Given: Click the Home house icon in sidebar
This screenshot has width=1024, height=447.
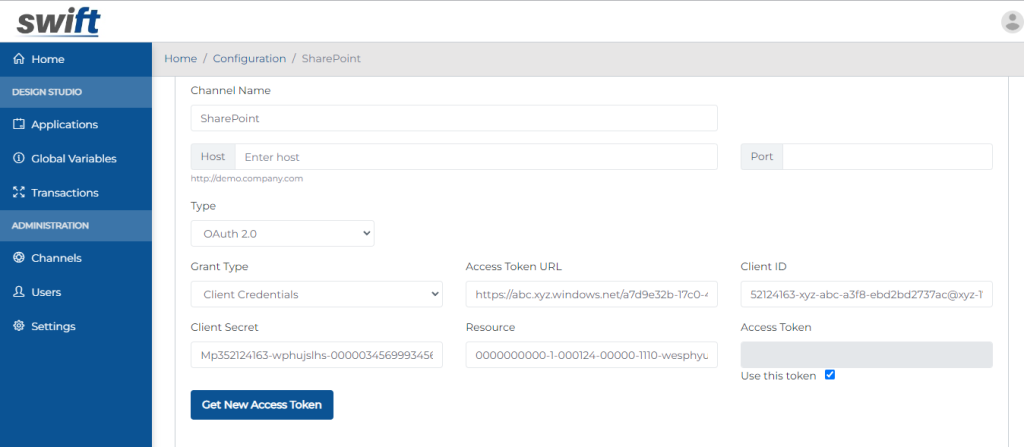Looking at the screenshot, I should tap(18, 59).
